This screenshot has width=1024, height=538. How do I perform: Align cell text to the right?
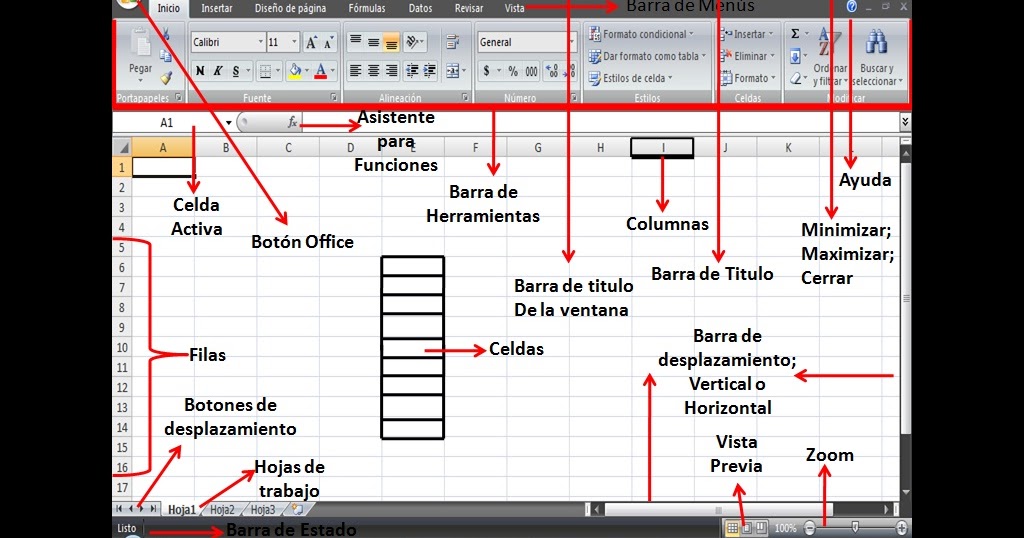(x=391, y=71)
